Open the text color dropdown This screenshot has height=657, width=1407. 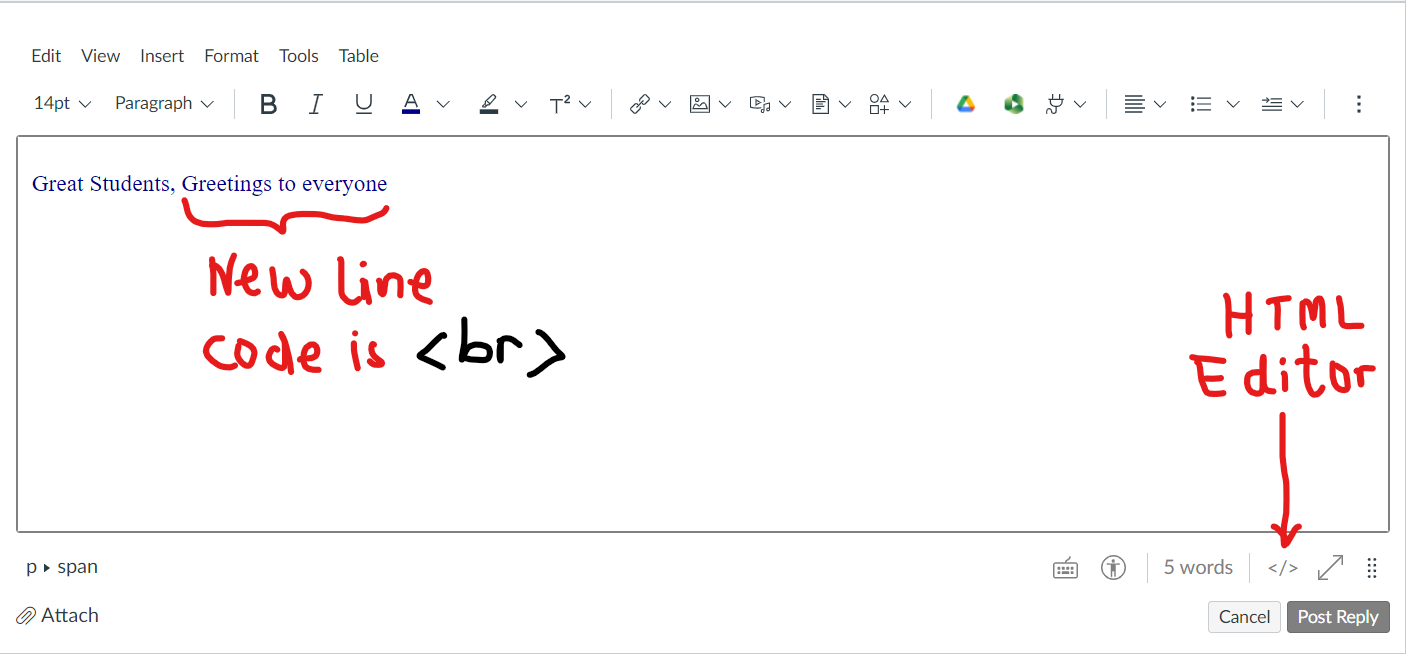pyautogui.click(x=443, y=103)
